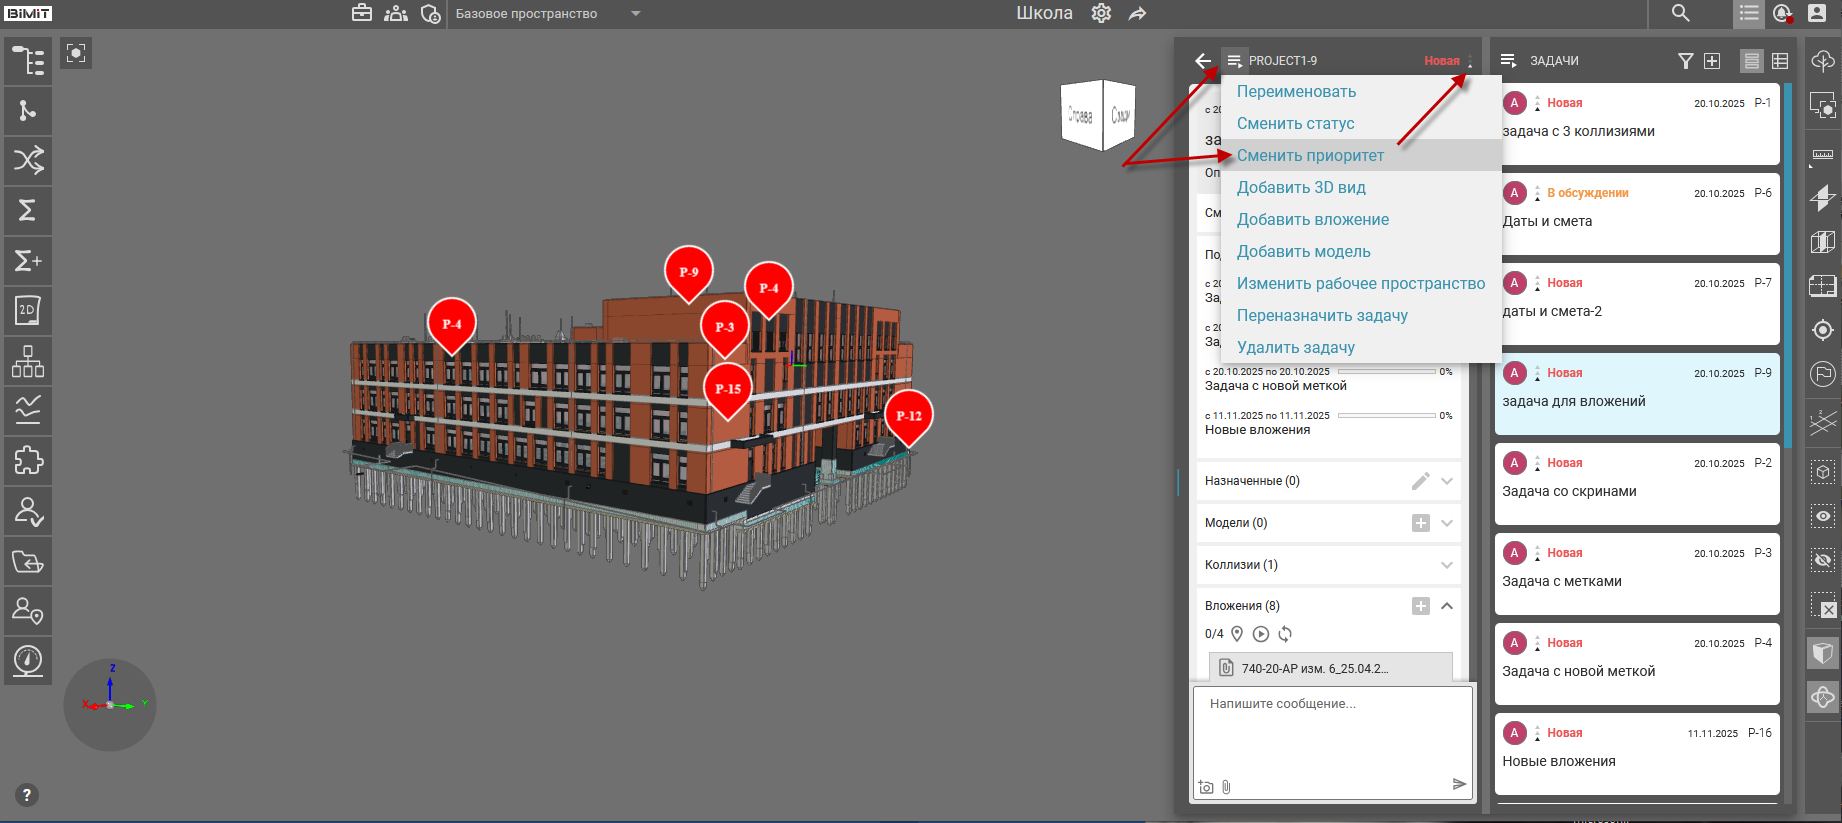Click the search magnifier icon

pyautogui.click(x=1681, y=13)
